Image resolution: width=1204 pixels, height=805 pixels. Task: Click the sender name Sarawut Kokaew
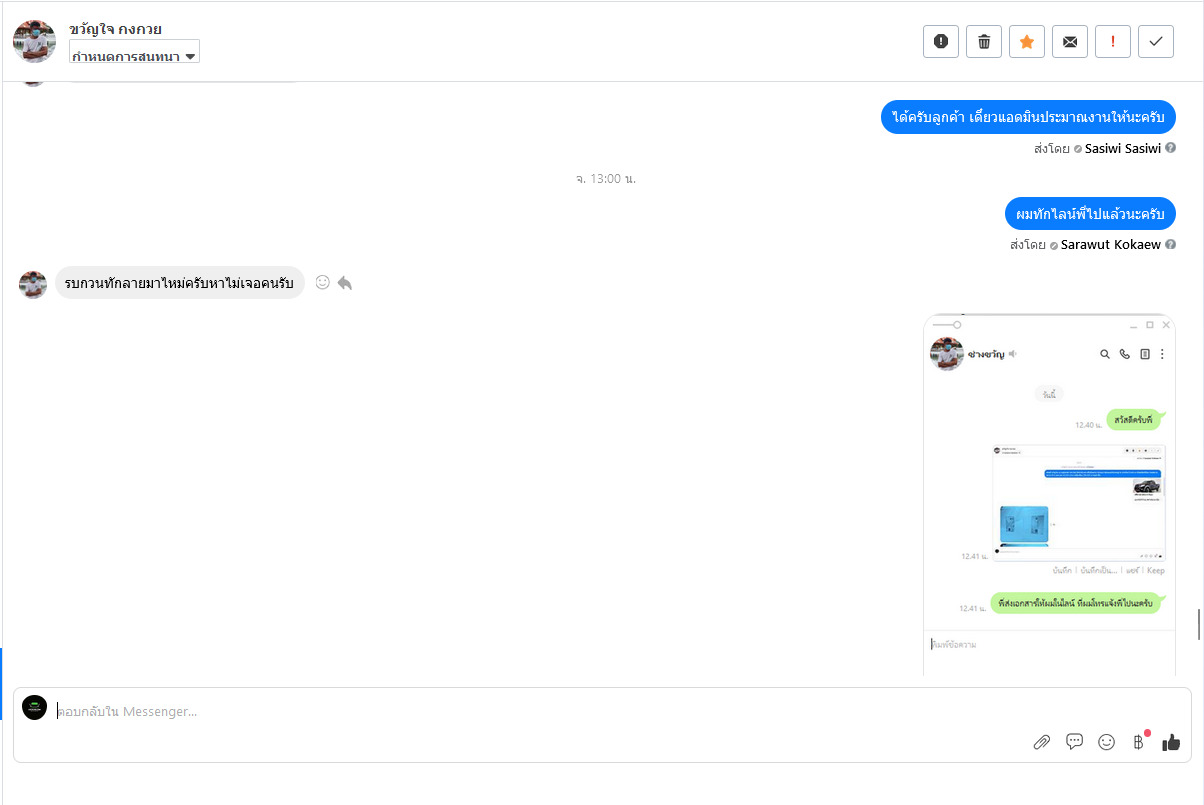(1110, 244)
